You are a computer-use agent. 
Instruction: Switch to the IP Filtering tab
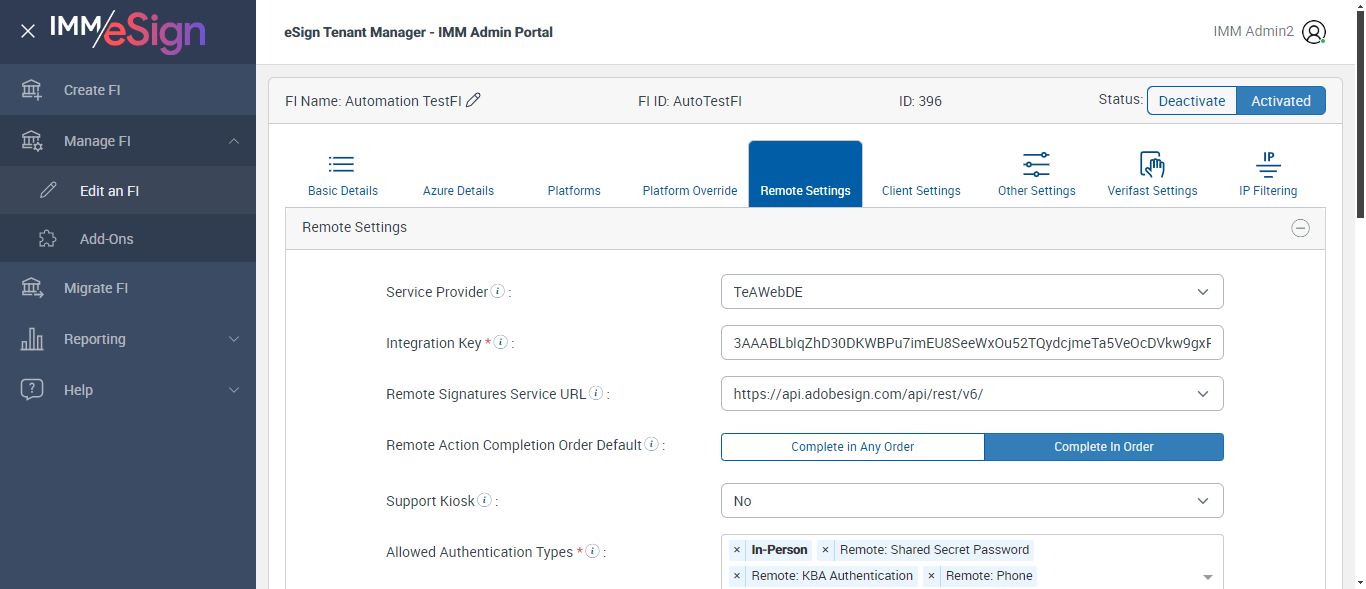point(1268,174)
